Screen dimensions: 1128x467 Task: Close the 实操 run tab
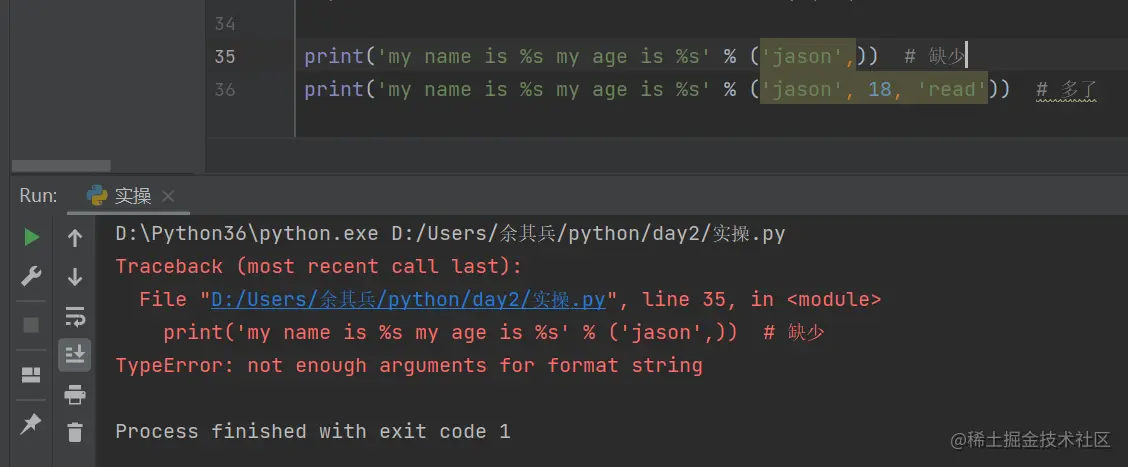pos(168,196)
